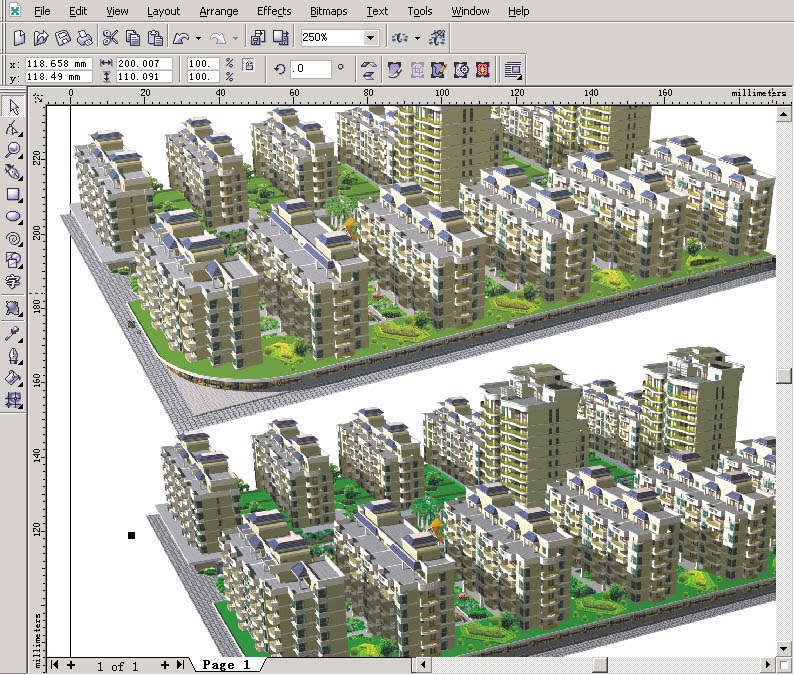Open the Fill bucket tool flyout
This screenshot has height=675, width=794.
(x=14, y=378)
